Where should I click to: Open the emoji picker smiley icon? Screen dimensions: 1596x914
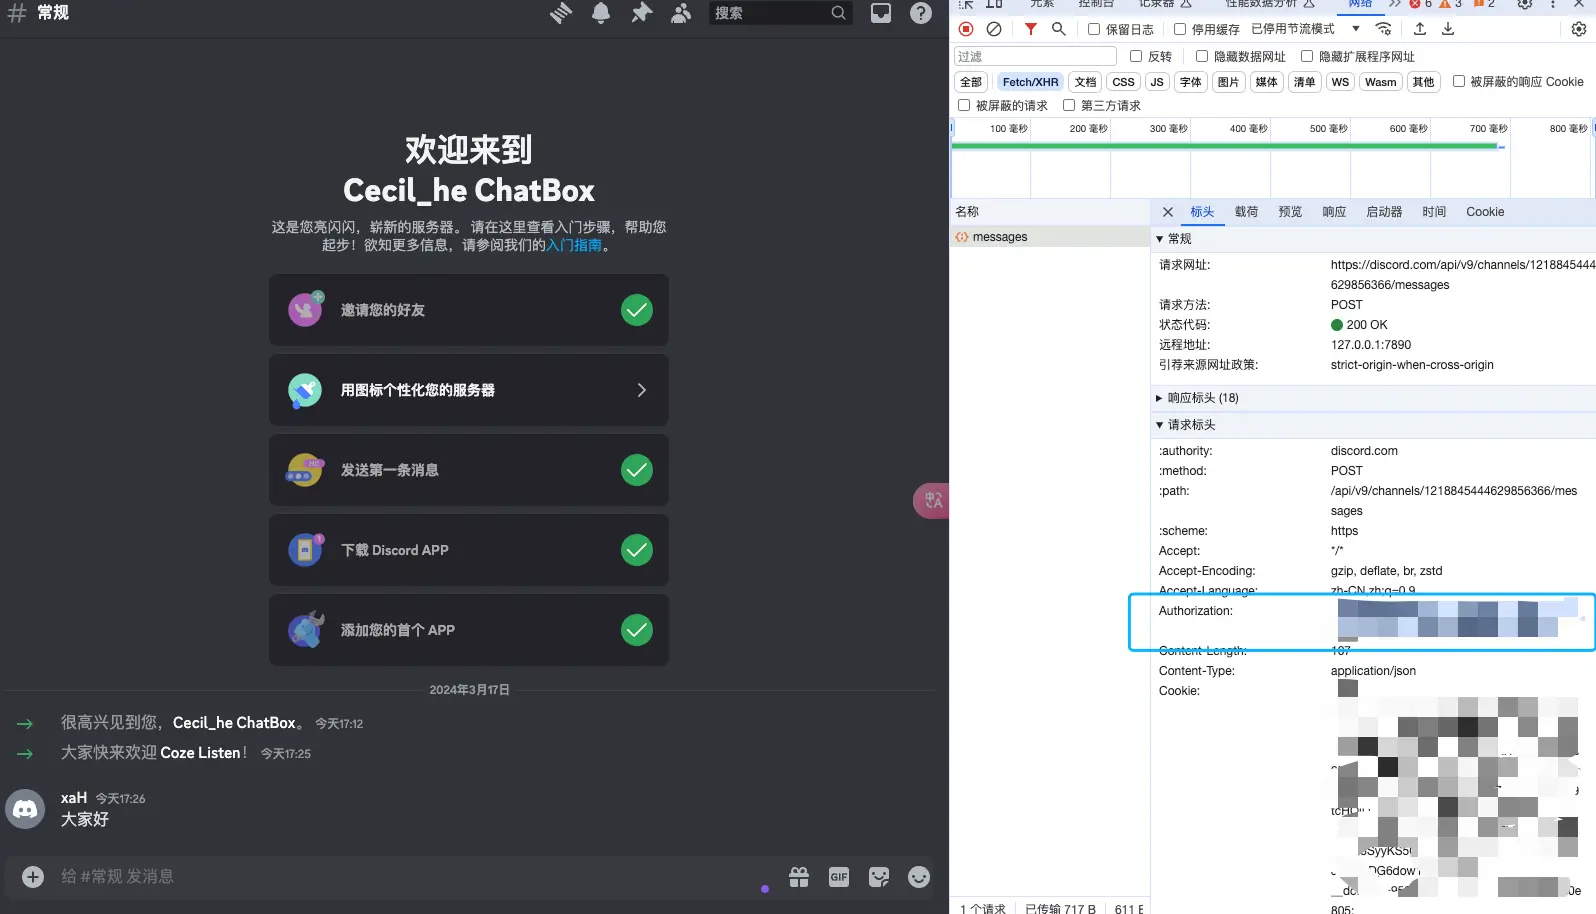919,877
